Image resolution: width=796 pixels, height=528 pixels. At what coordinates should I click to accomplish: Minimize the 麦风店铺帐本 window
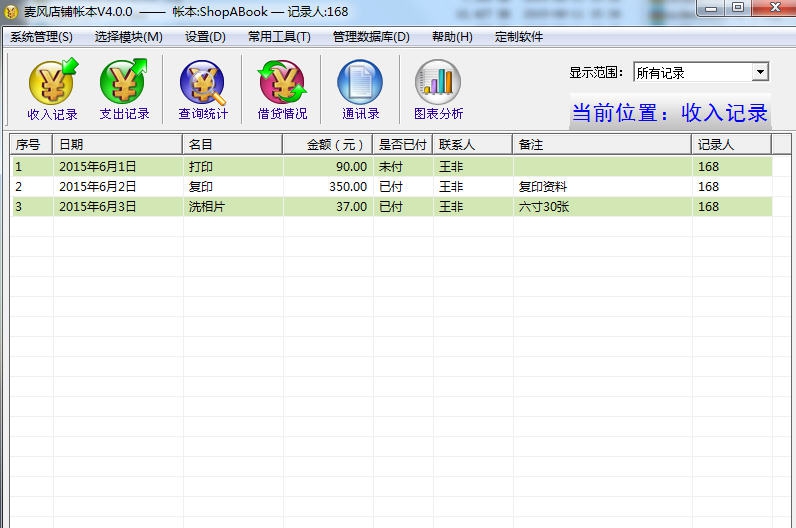[x=712, y=8]
